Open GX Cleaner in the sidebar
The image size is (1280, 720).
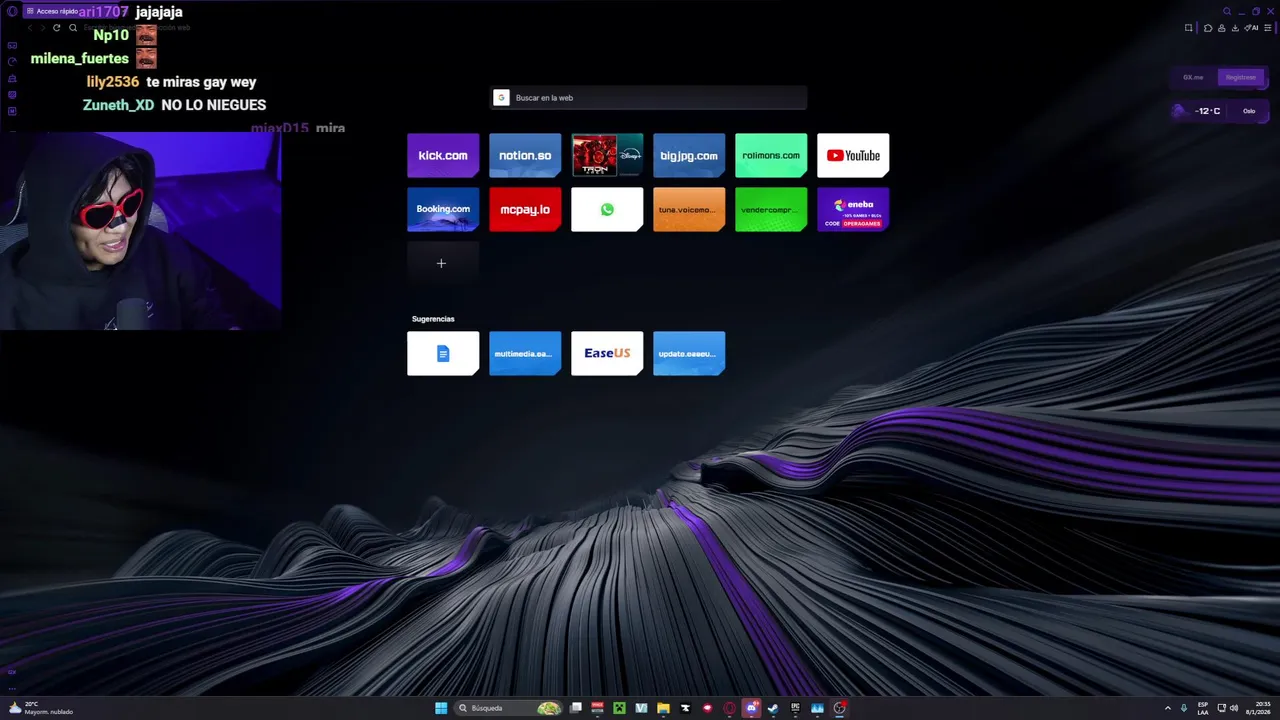point(12,78)
